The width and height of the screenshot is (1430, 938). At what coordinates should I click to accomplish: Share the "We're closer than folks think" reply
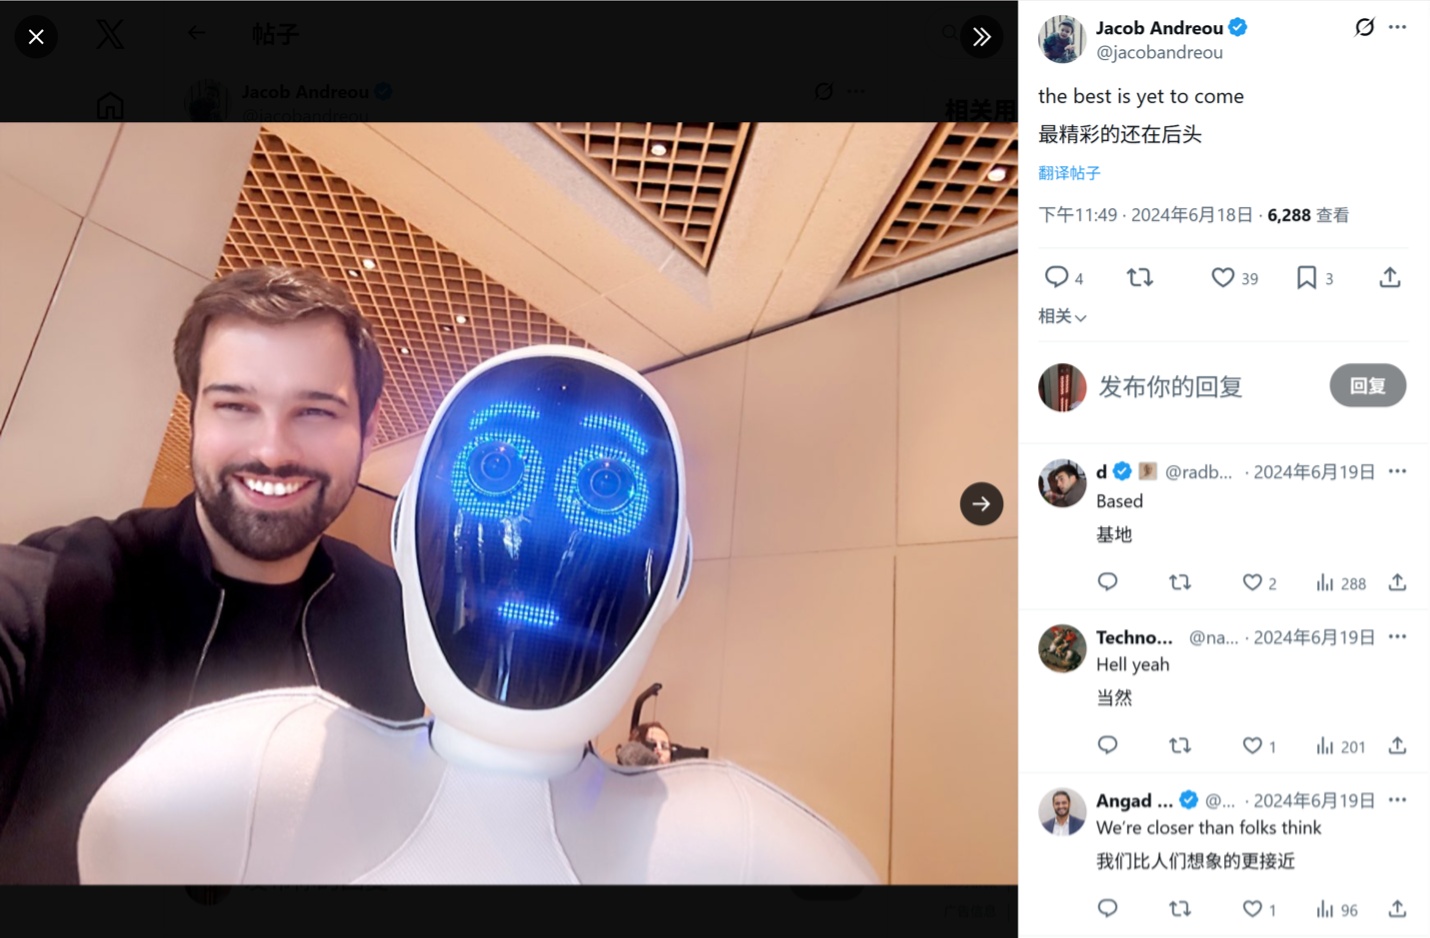click(1397, 909)
